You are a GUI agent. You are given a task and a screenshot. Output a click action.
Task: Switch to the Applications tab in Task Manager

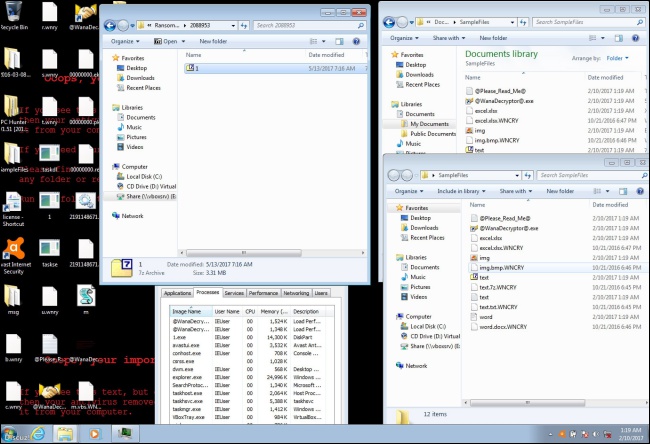(x=177, y=293)
